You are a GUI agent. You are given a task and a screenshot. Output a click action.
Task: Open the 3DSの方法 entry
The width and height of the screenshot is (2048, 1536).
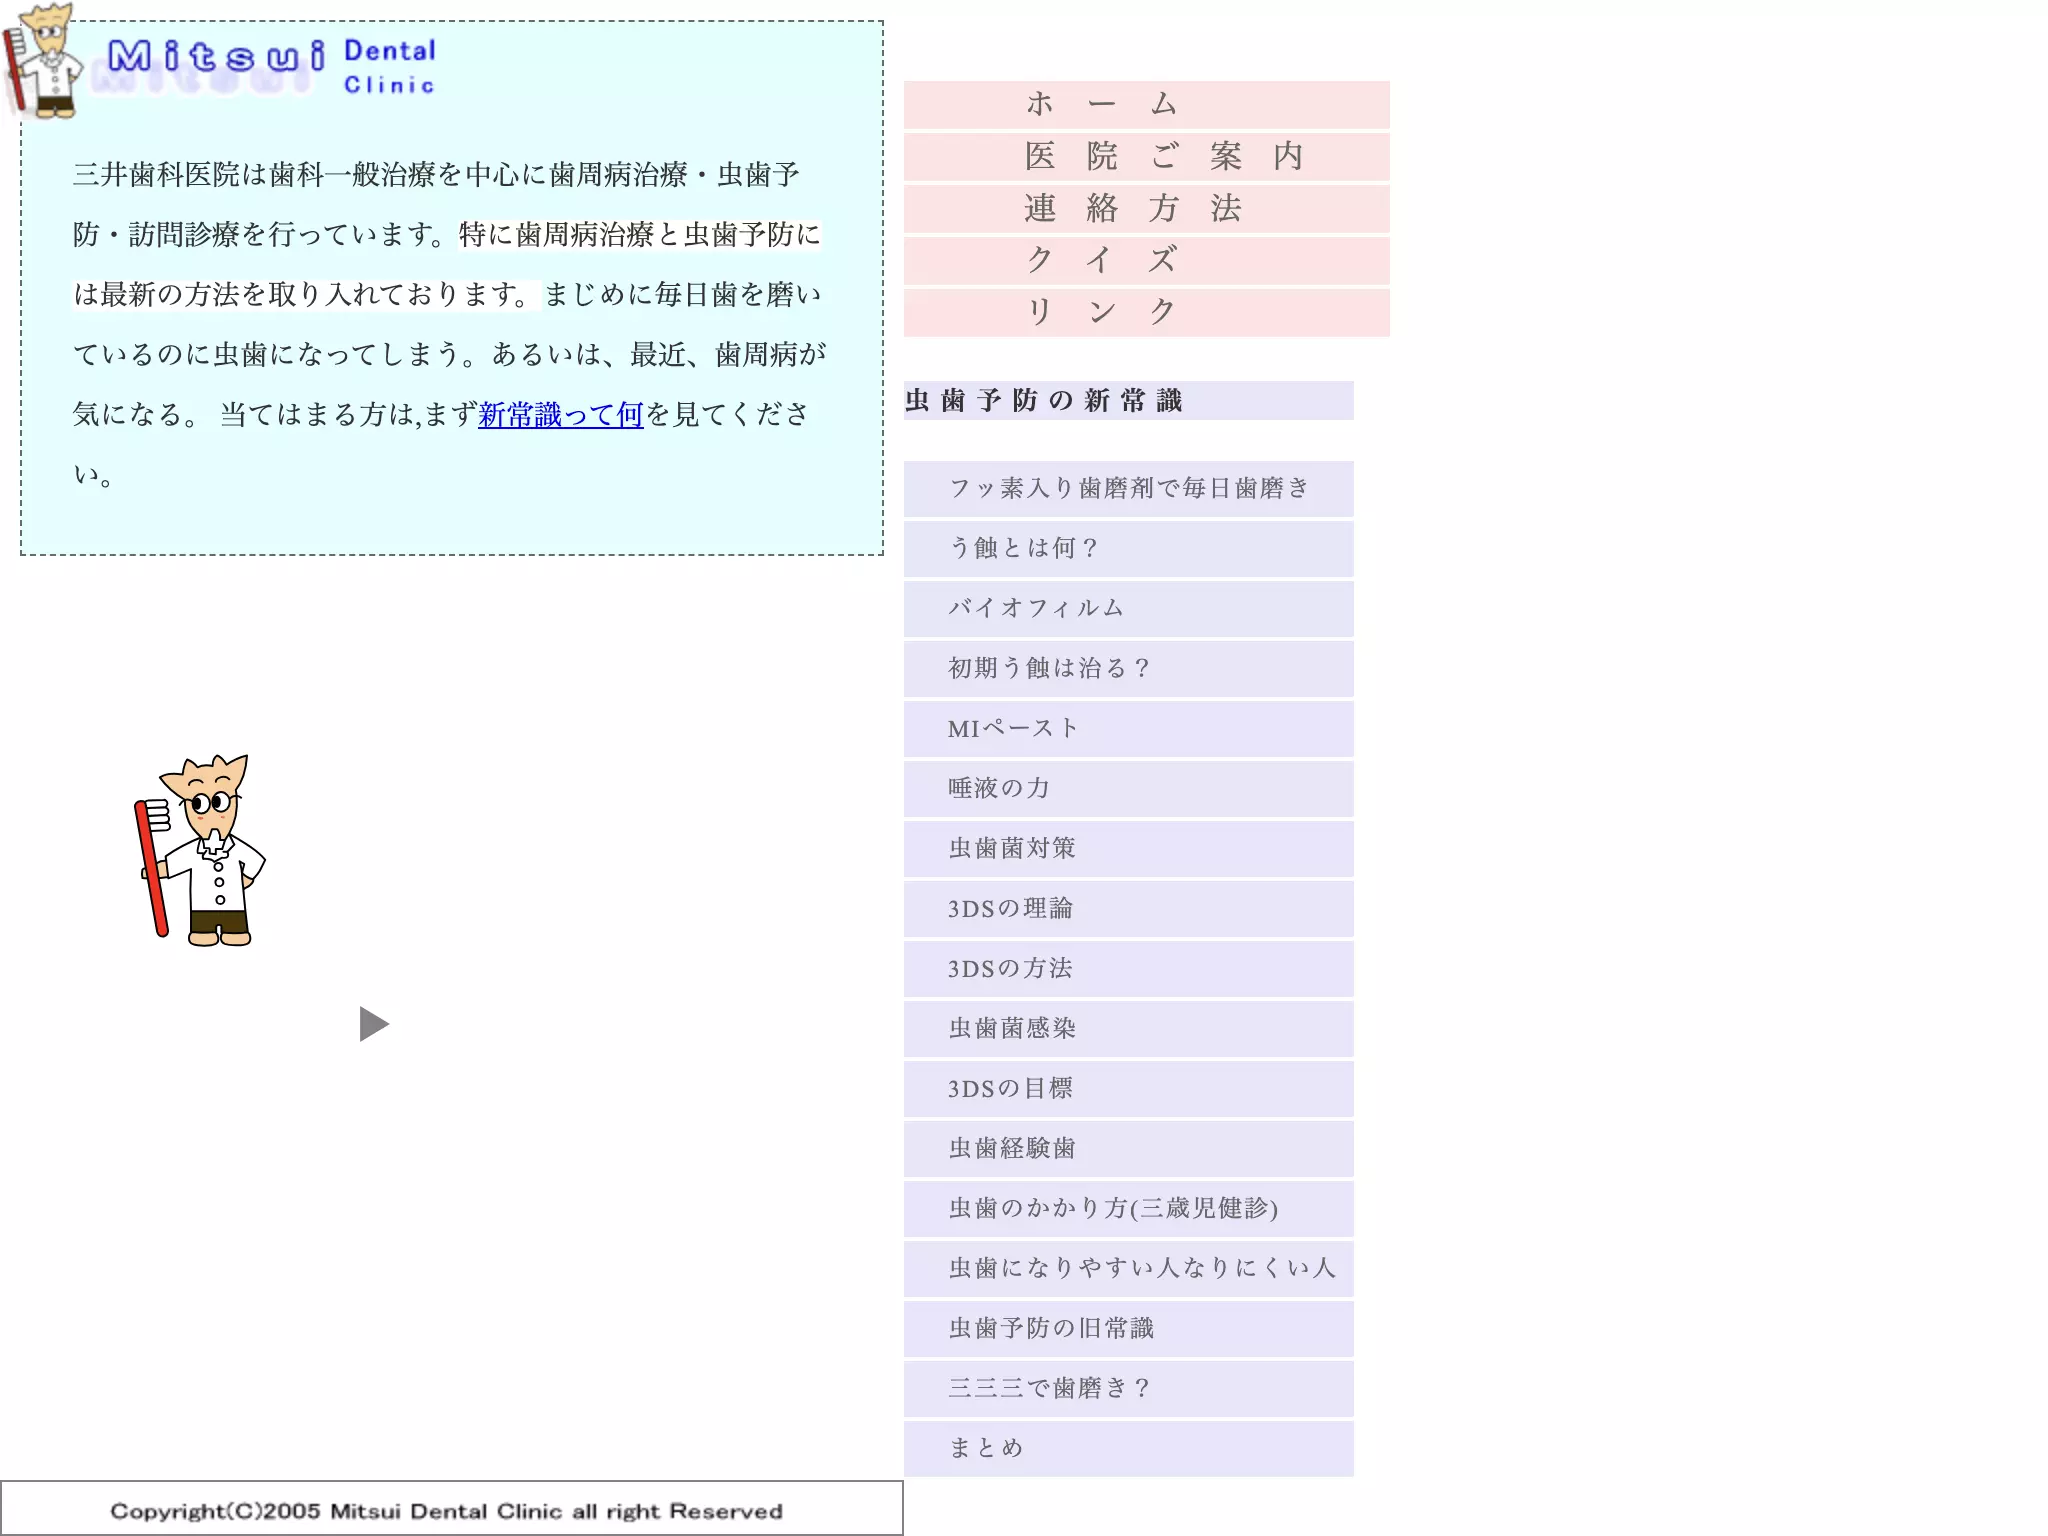click(1128, 968)
